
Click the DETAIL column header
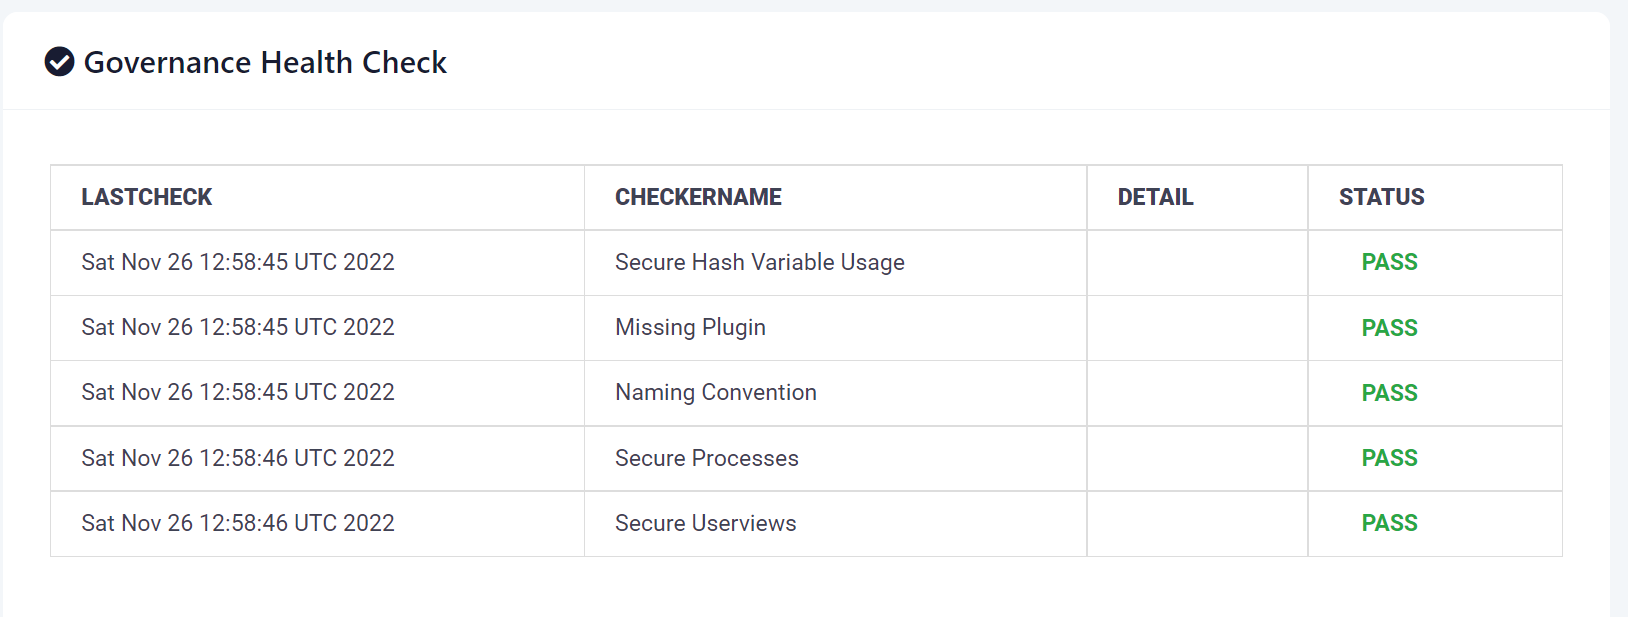pyautogui.click(x=1155, y=197)
